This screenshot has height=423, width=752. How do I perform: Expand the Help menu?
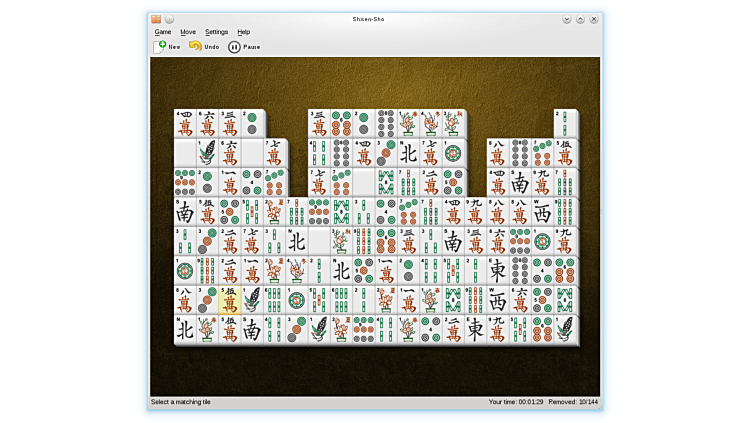tap(244, 32)
